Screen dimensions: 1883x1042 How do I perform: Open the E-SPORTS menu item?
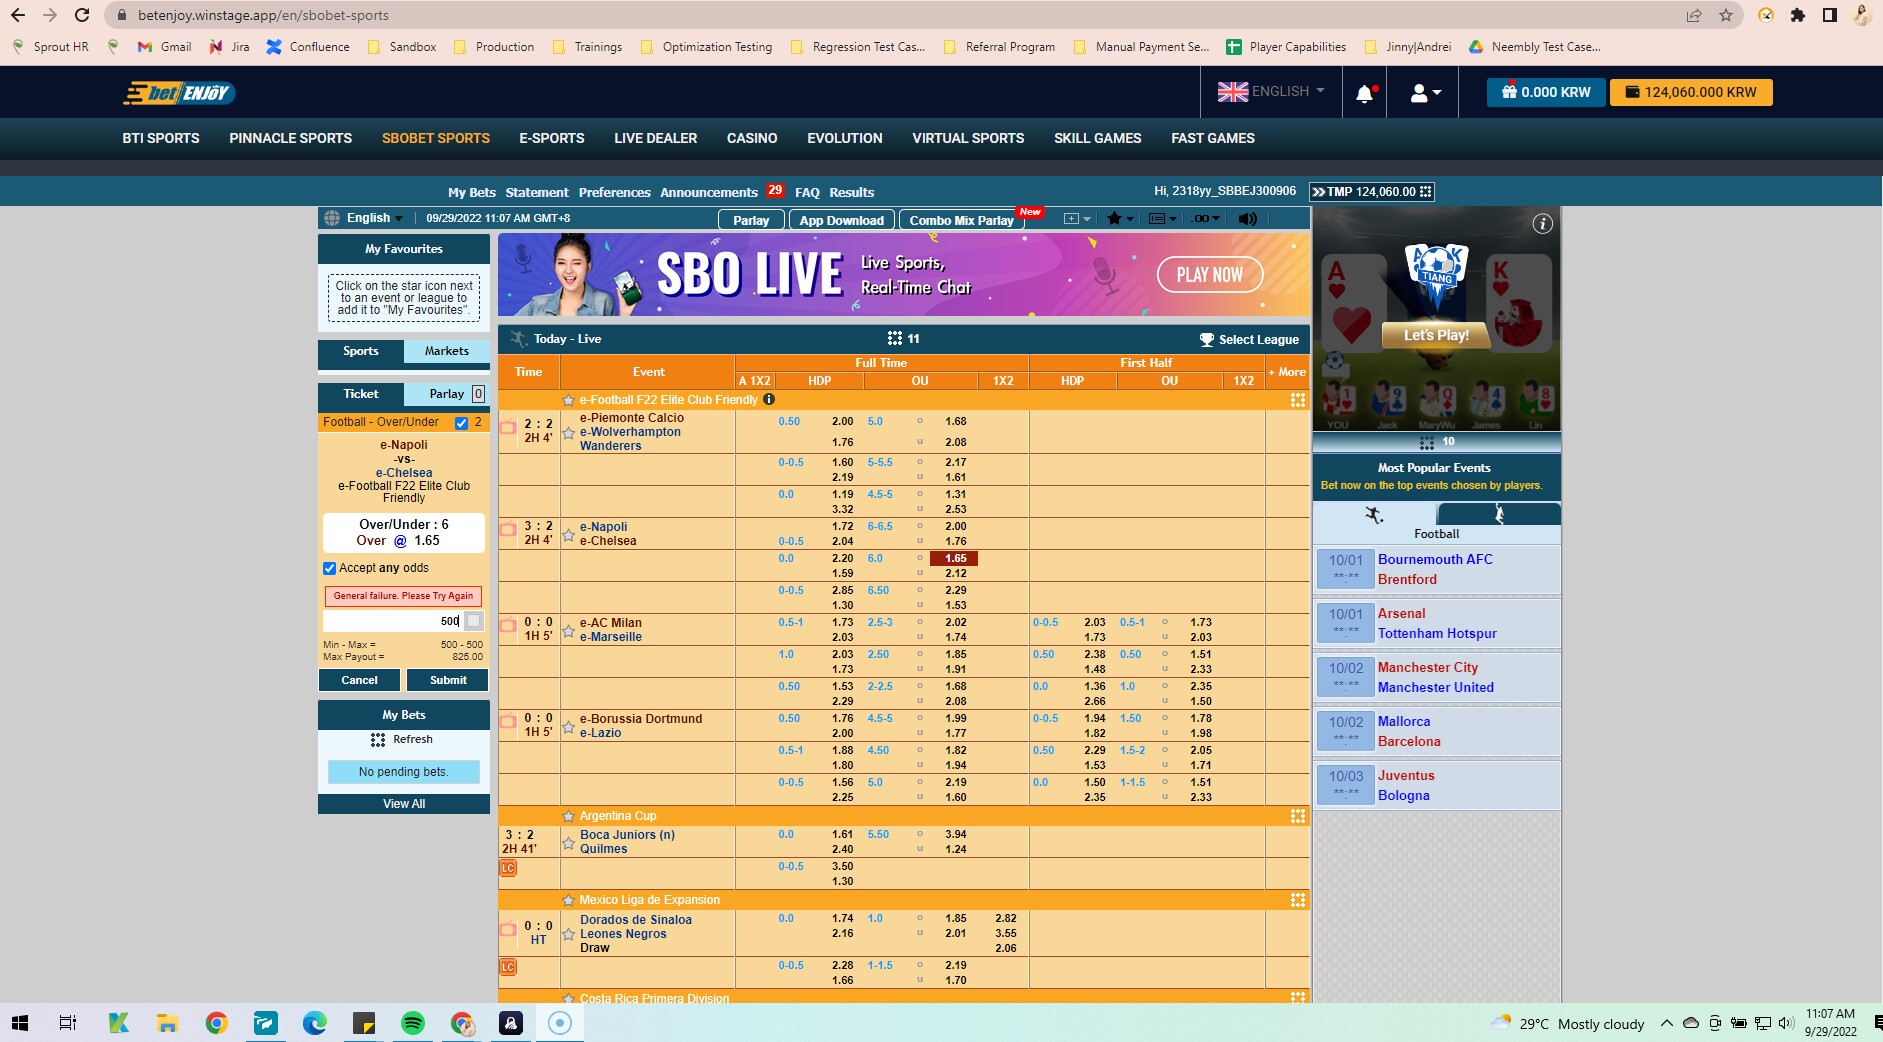pyautogui.click(x=551, y=139)
